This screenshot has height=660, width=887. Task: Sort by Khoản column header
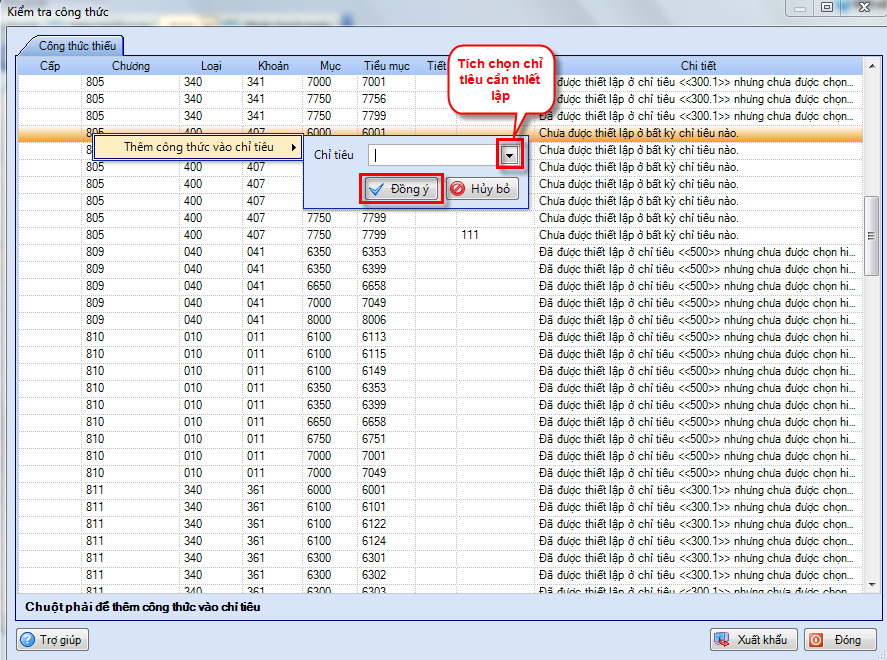(273, 66)
